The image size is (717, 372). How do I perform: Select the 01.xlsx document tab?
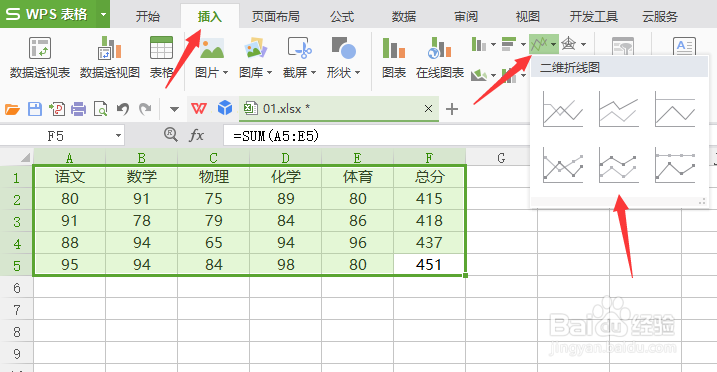pos(338,109)
